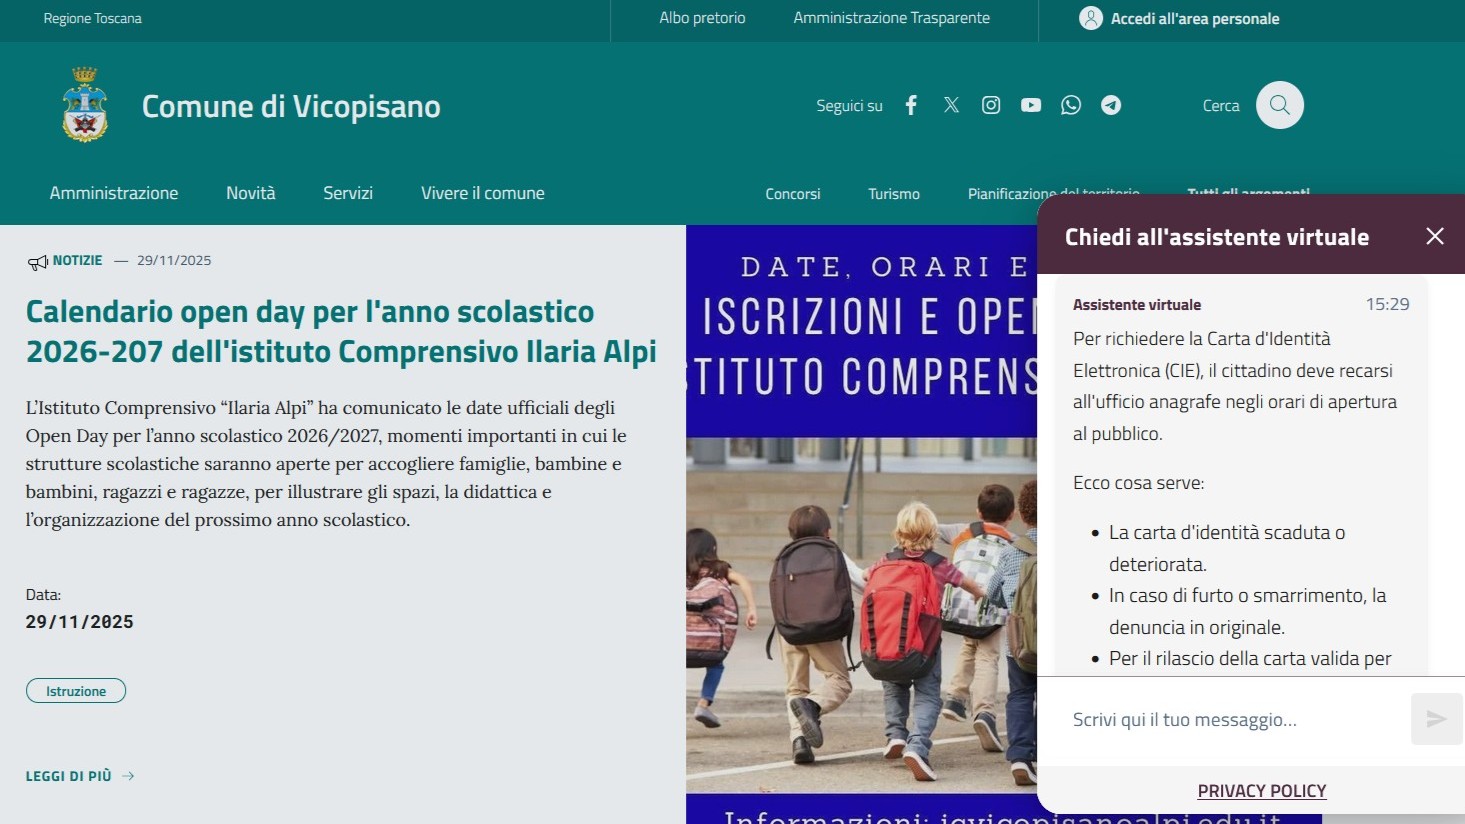Open the Facebook page icon
The image size is (1465, 824).
click(911, 105)
